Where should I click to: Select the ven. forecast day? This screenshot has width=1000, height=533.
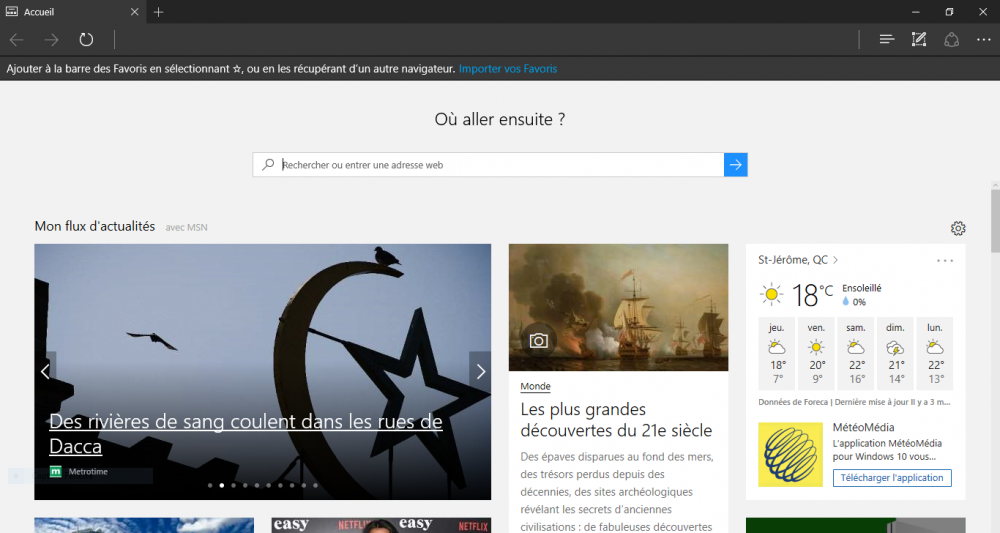(816, 353)
